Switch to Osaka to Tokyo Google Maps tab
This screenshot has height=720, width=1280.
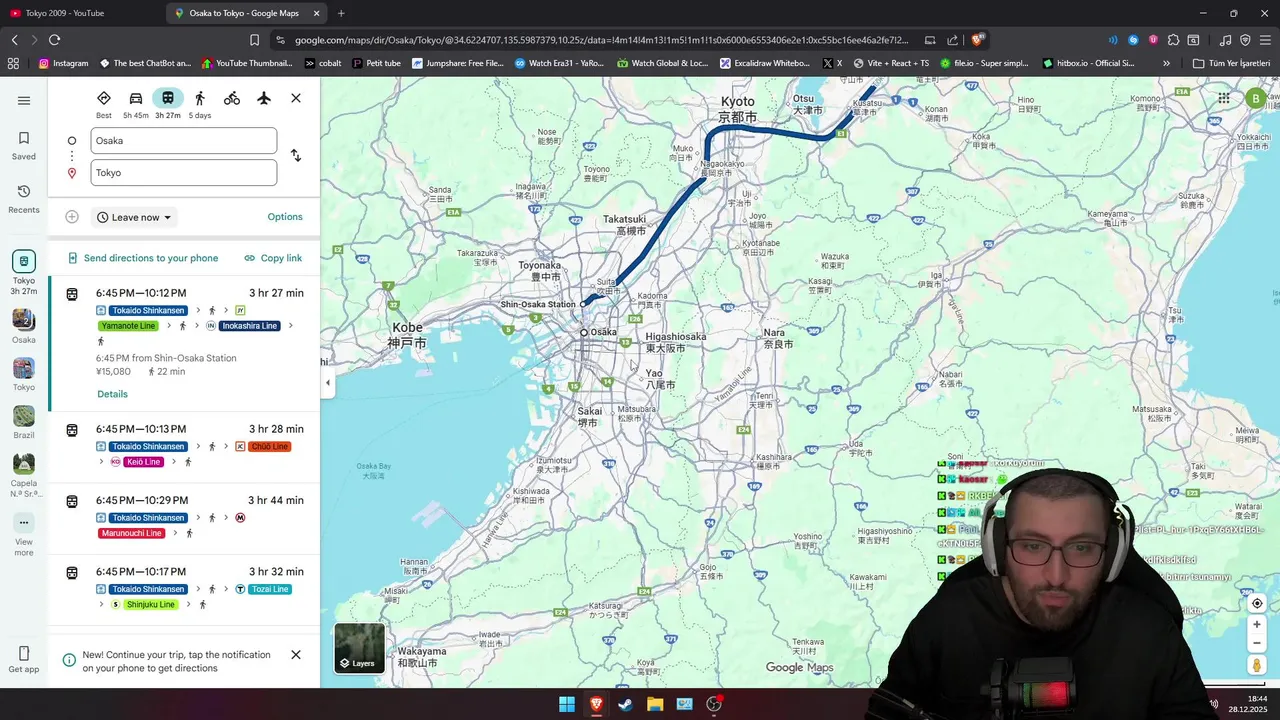click(x=246, y=13)
